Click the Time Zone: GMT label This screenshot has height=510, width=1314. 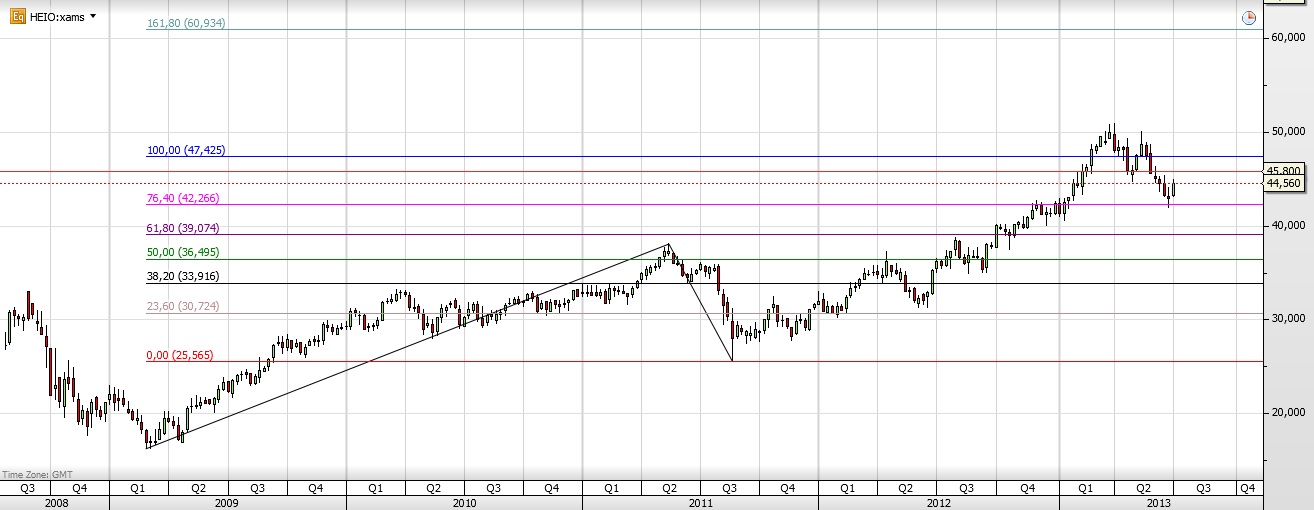[x=36, y=475]
